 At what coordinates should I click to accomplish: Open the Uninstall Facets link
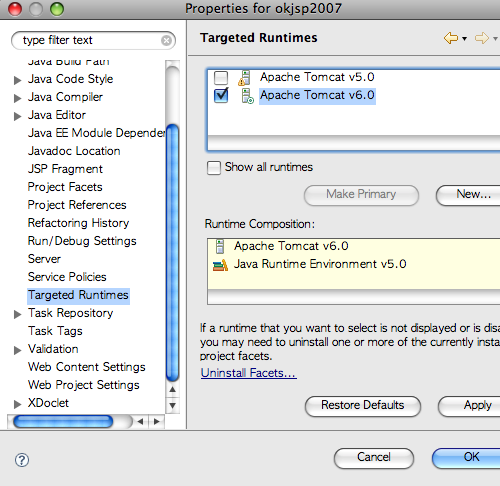249,373
